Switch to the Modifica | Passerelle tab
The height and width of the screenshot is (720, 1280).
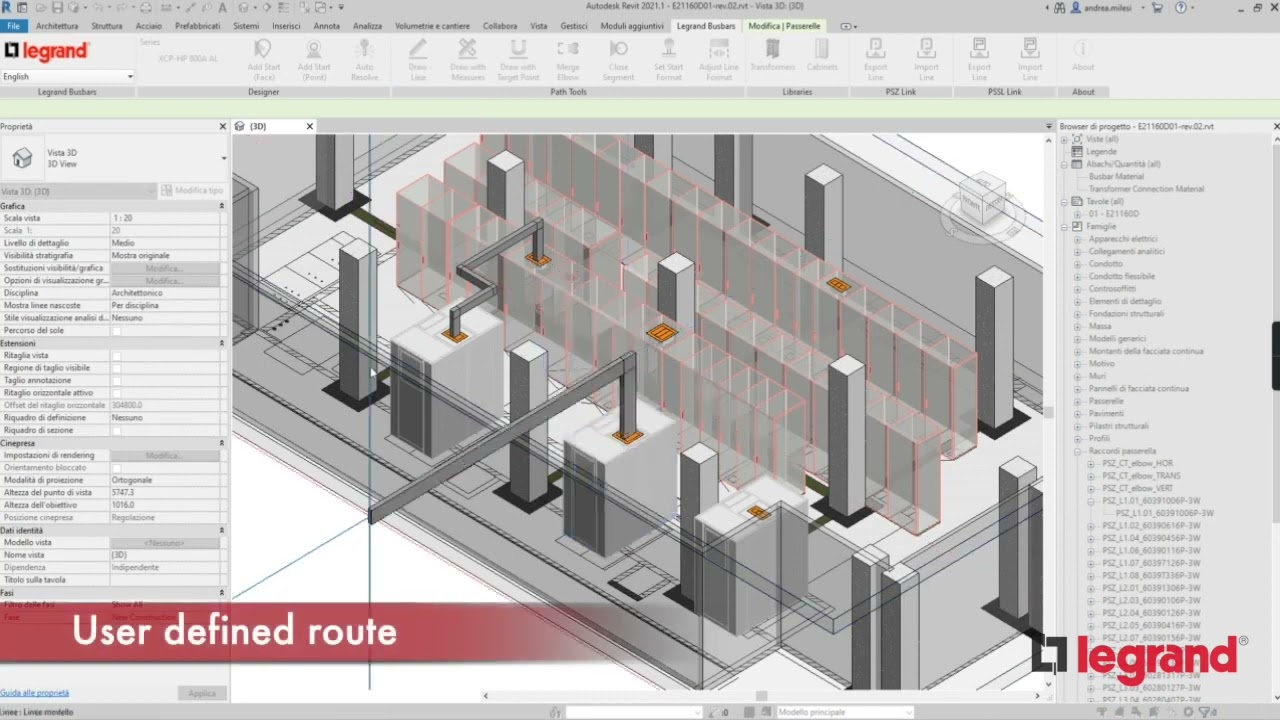(784, 26)
